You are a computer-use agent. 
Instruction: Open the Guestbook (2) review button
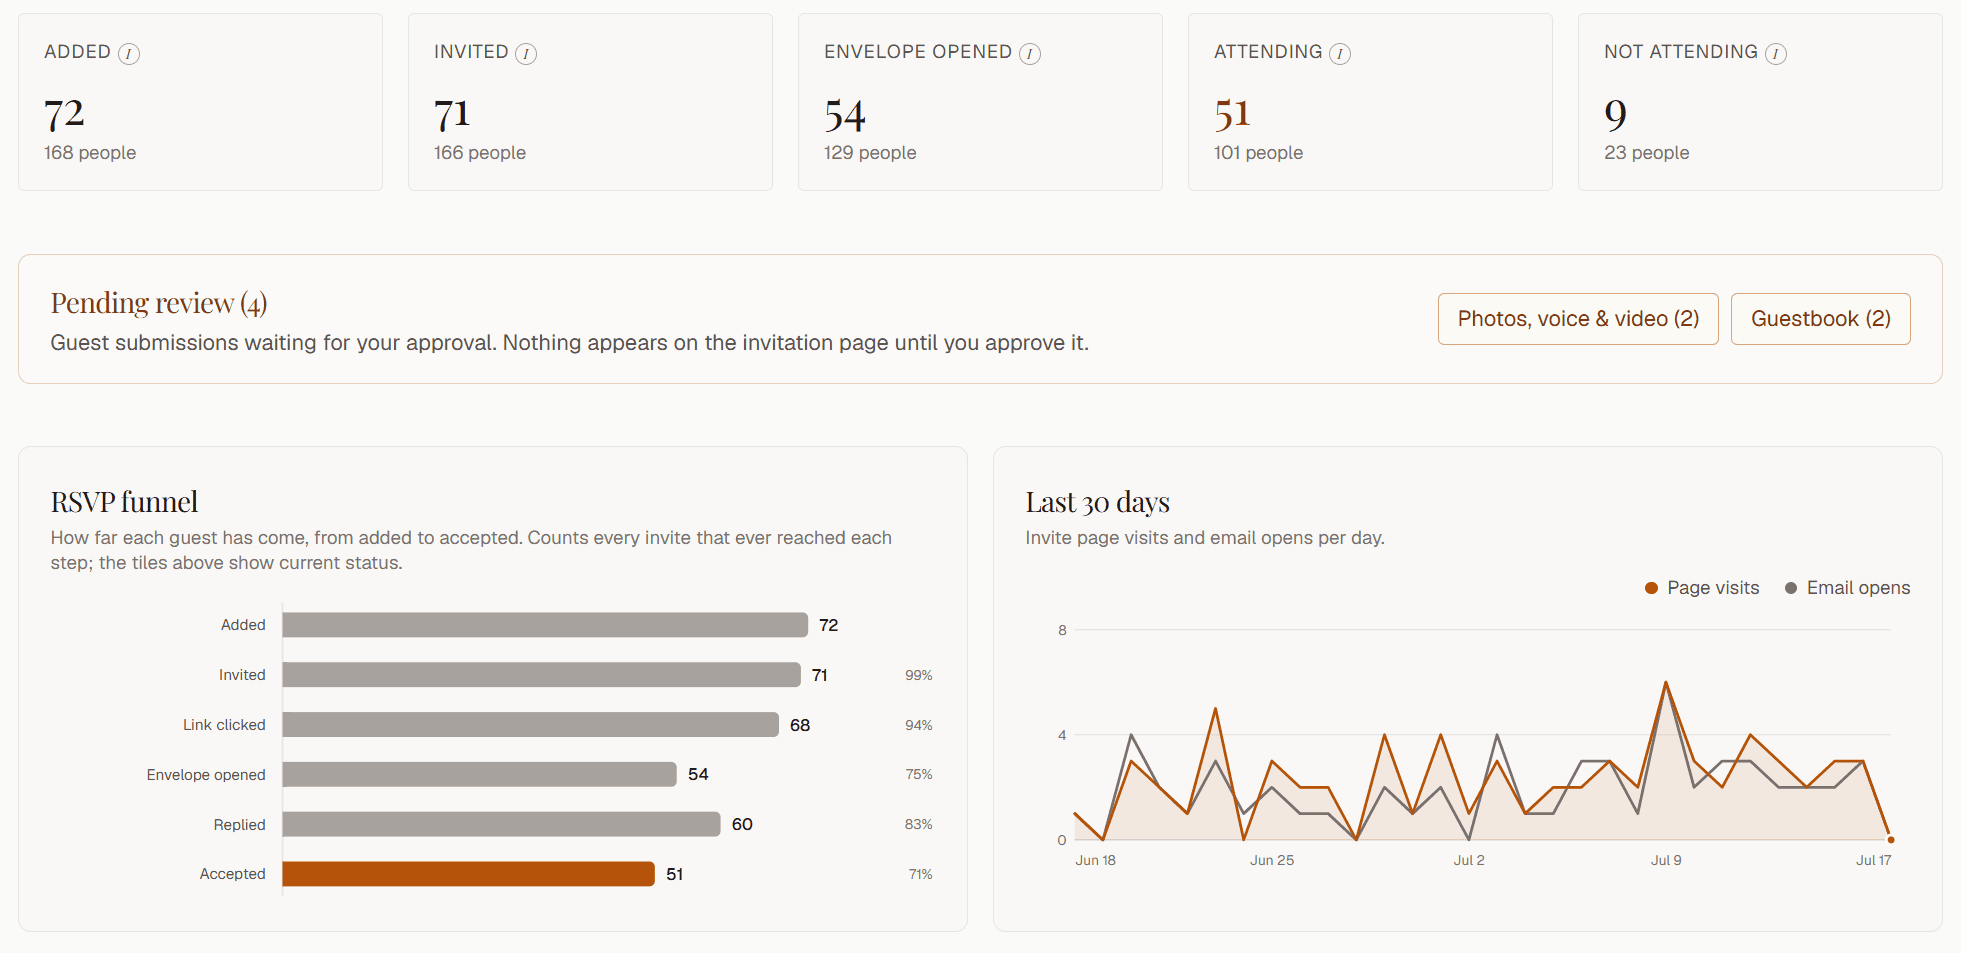pyautogui.click(x=1820, y=319)
